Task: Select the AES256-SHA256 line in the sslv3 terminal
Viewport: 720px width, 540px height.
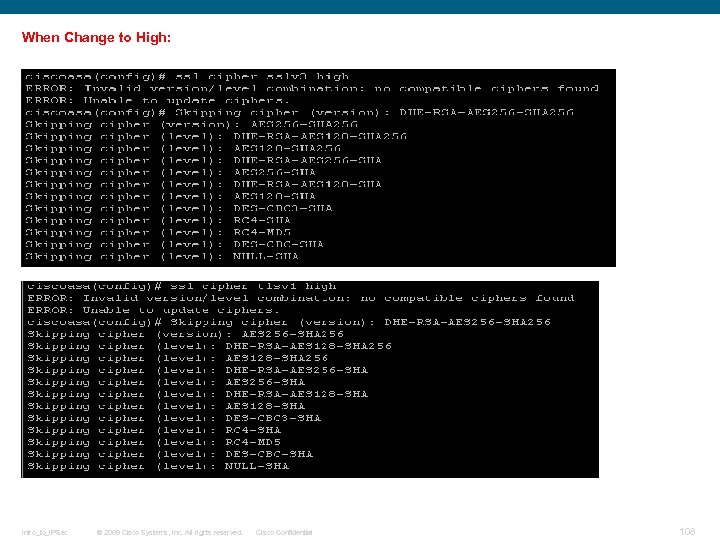Action: tap(191, 124)
